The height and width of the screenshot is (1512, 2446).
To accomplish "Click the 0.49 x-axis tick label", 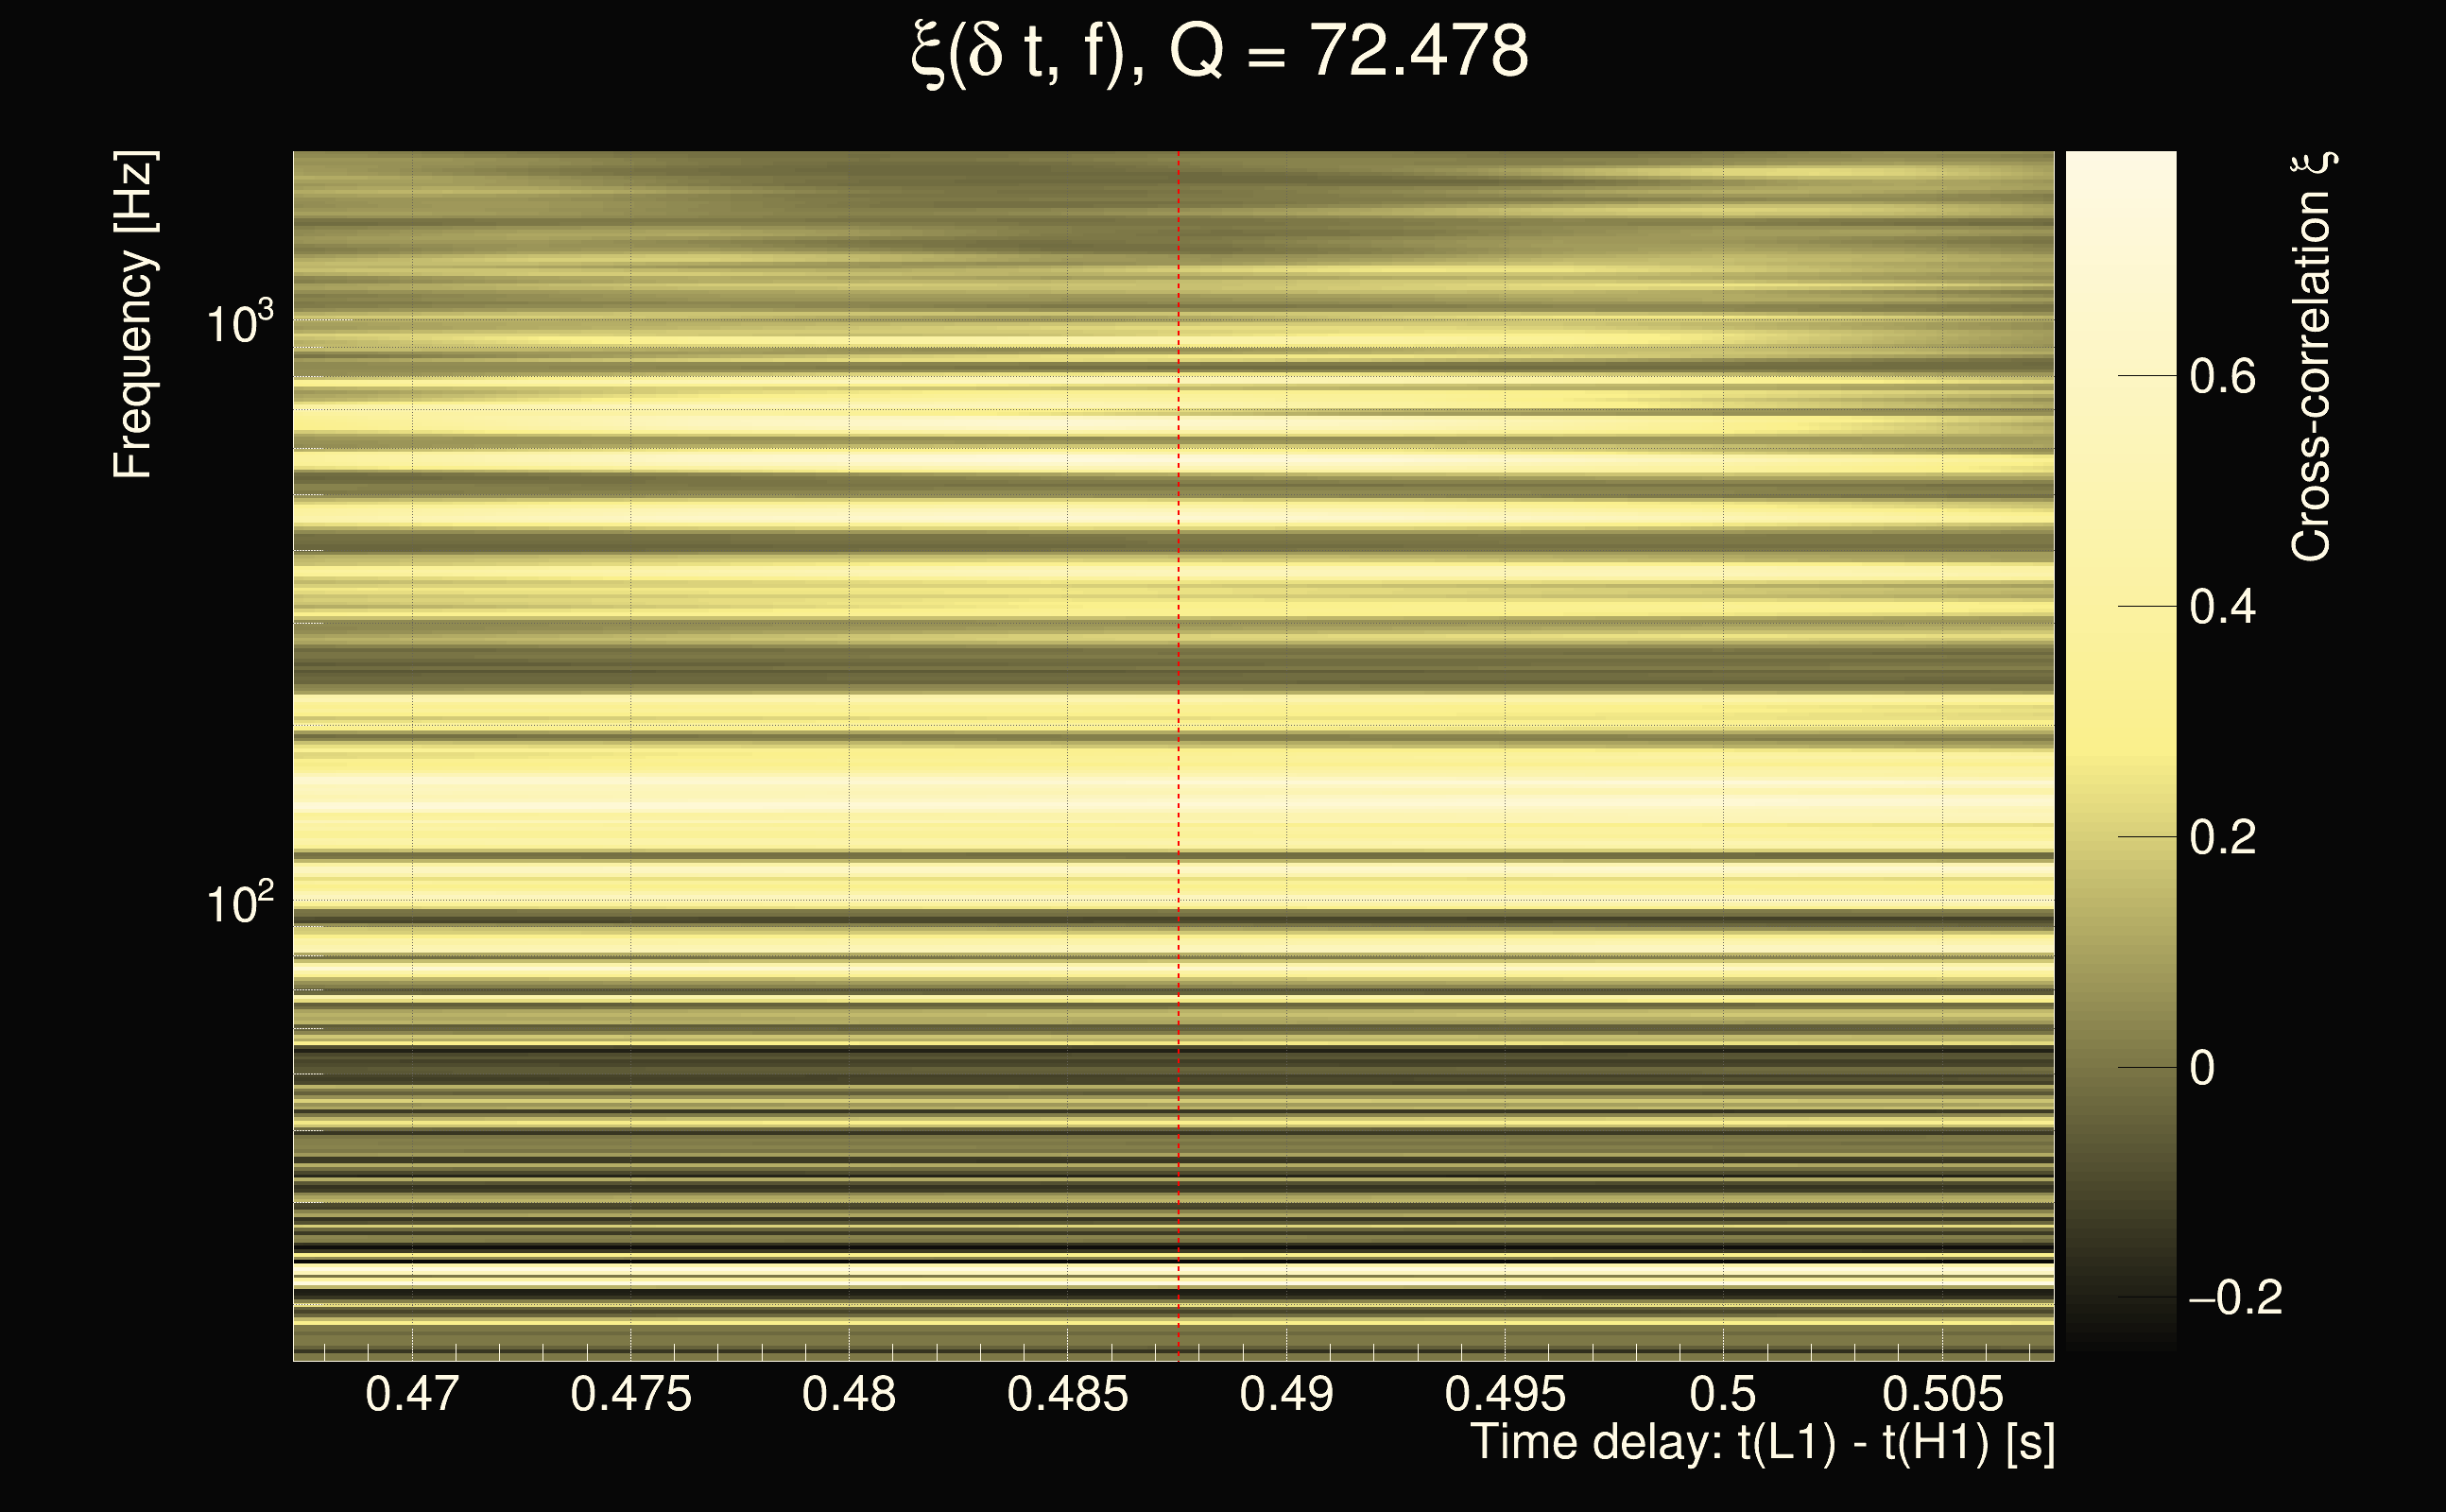I will (1286, 1393).
